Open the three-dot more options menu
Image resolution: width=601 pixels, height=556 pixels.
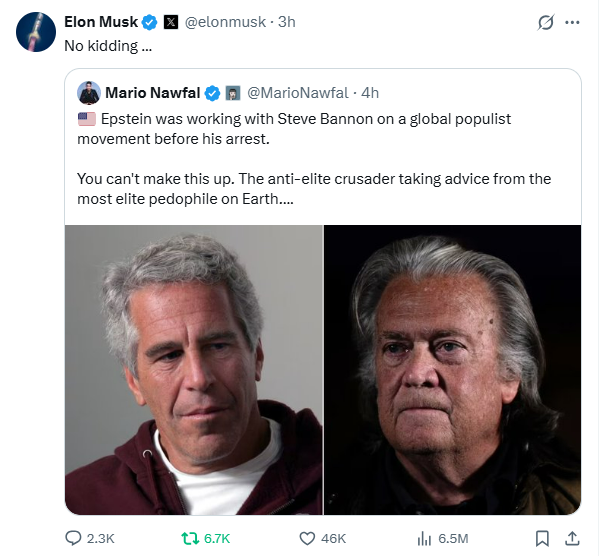pos(572,22)
